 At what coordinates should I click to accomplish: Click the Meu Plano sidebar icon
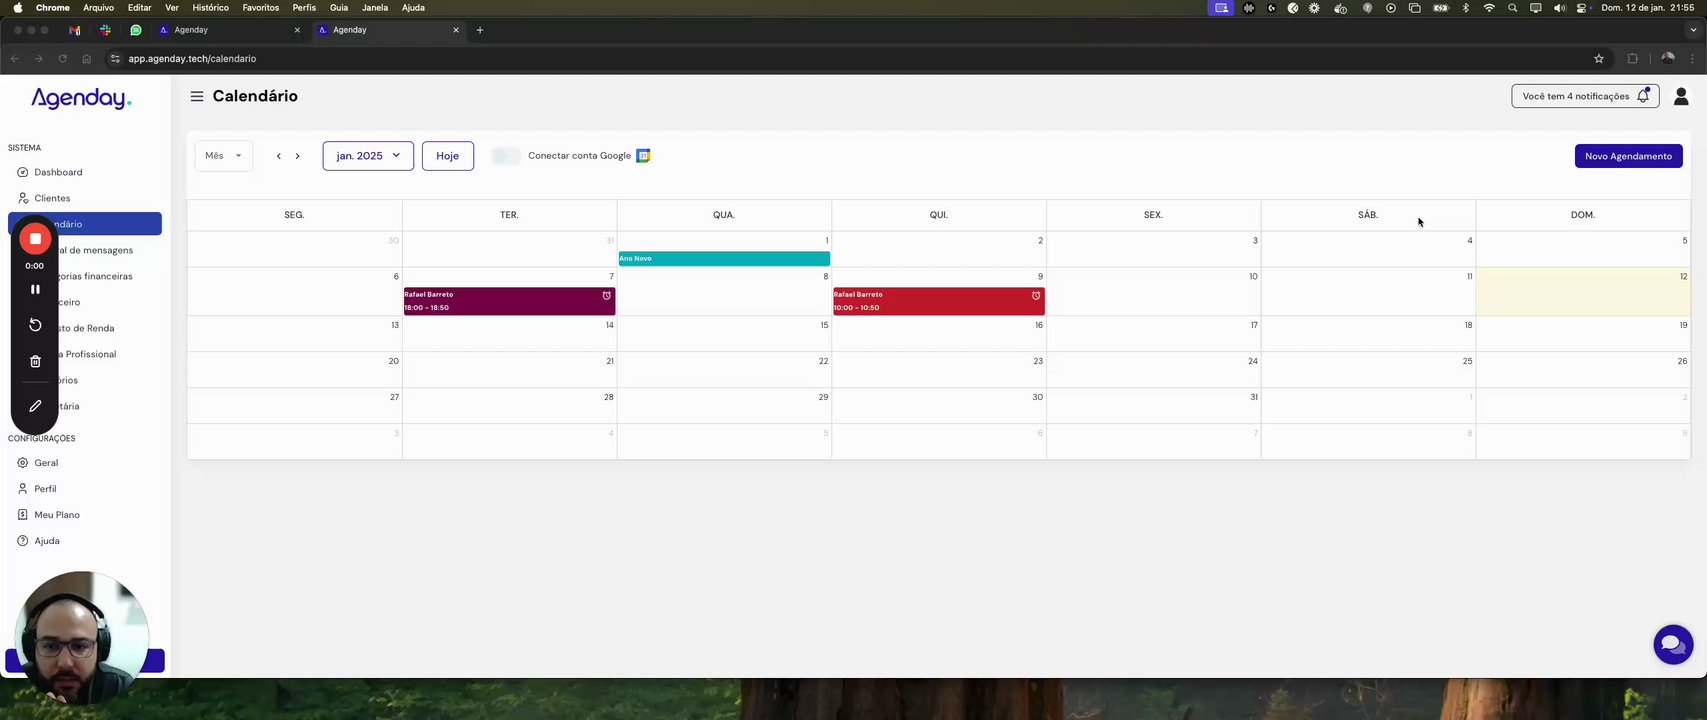[x=23, y=515]
